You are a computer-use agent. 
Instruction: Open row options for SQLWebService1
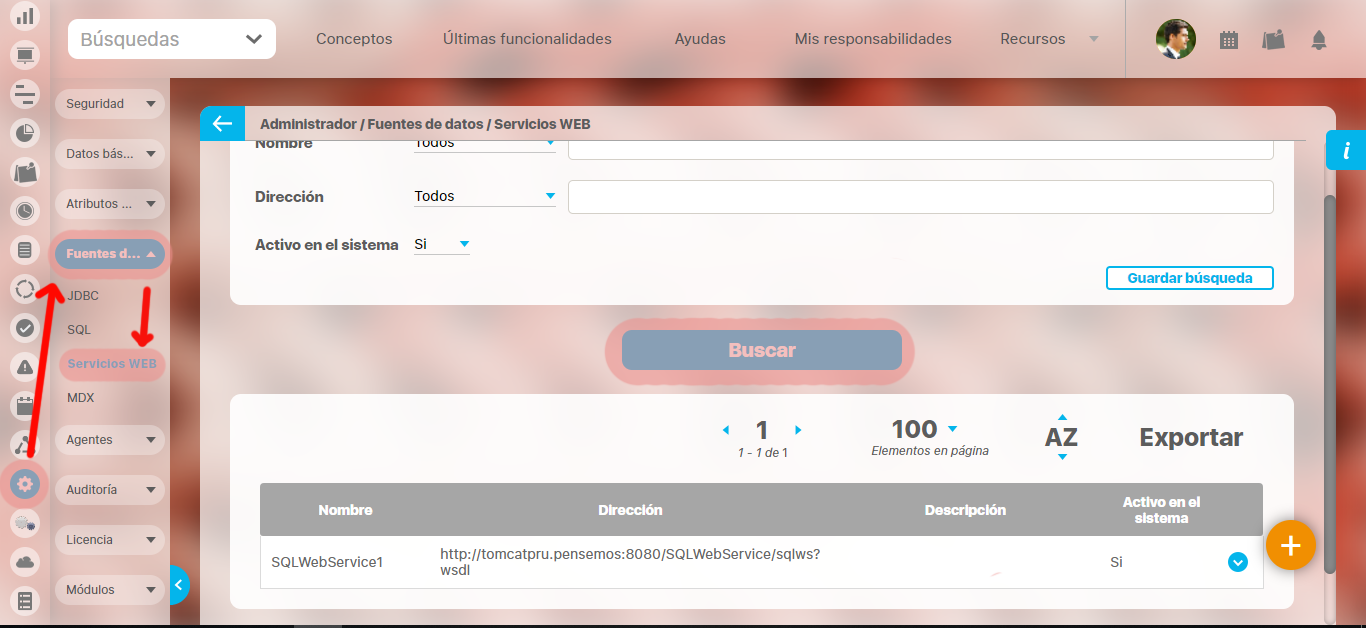click(1237, 562)
